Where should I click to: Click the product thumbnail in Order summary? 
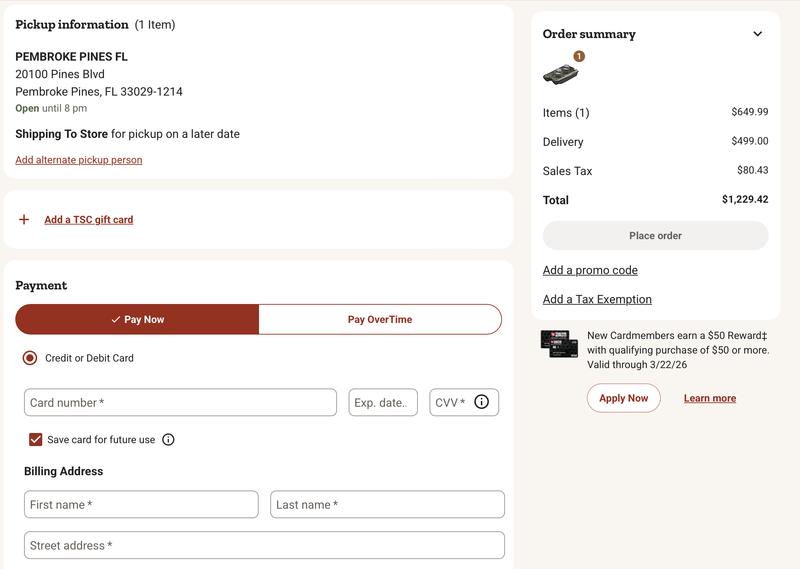pos(561,72)
